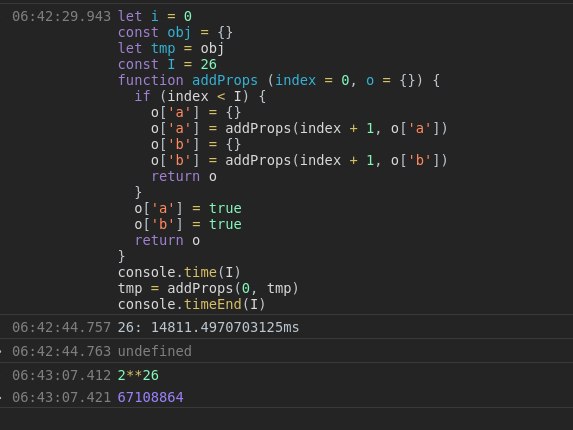Click the result value 67108864
The image size is (573, 430).
click(x=151, y=397)
